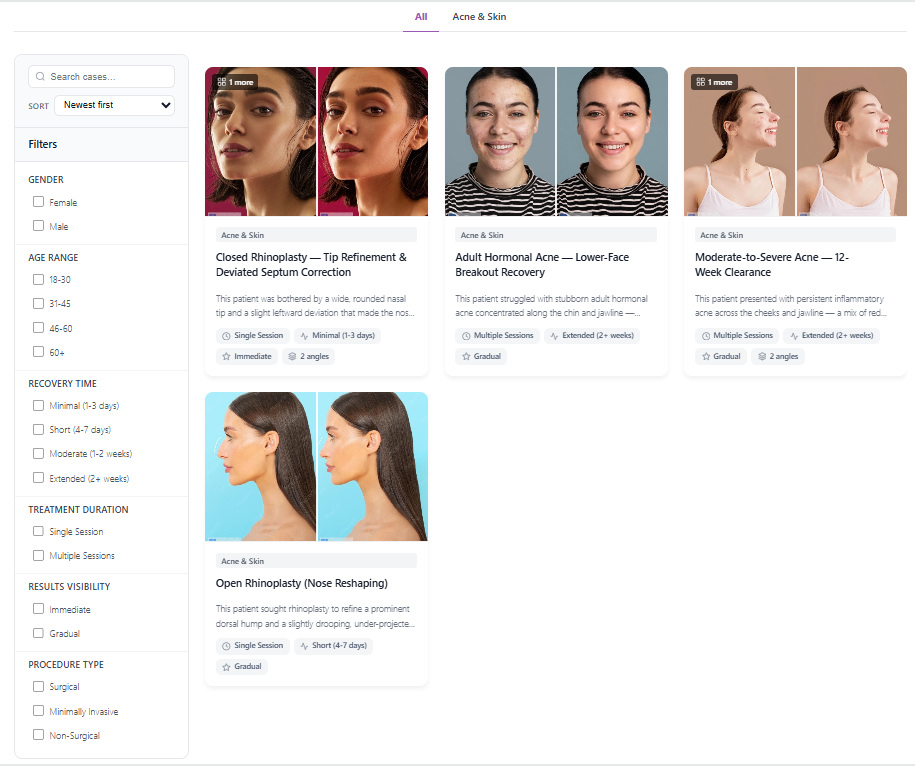View Moderate-to-Severe Acne before photo
The height and width of the screenshot is (766, 915).
tap(739, 141)
